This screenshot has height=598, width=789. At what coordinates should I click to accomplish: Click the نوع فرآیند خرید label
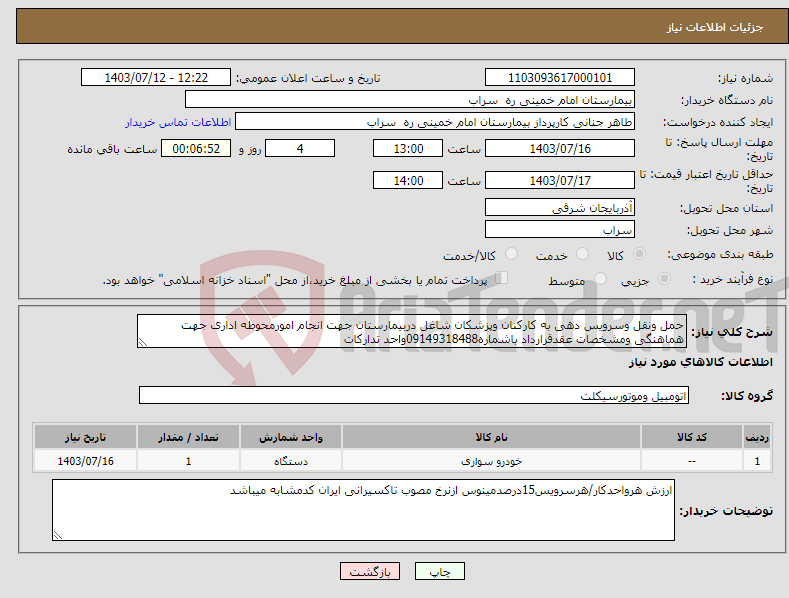[733, 279]
